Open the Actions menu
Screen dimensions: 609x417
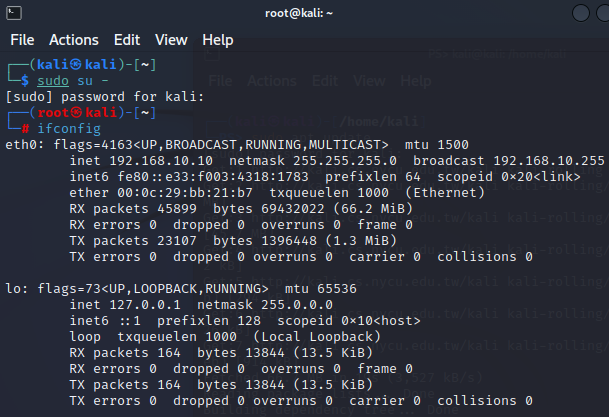[74, 40]
